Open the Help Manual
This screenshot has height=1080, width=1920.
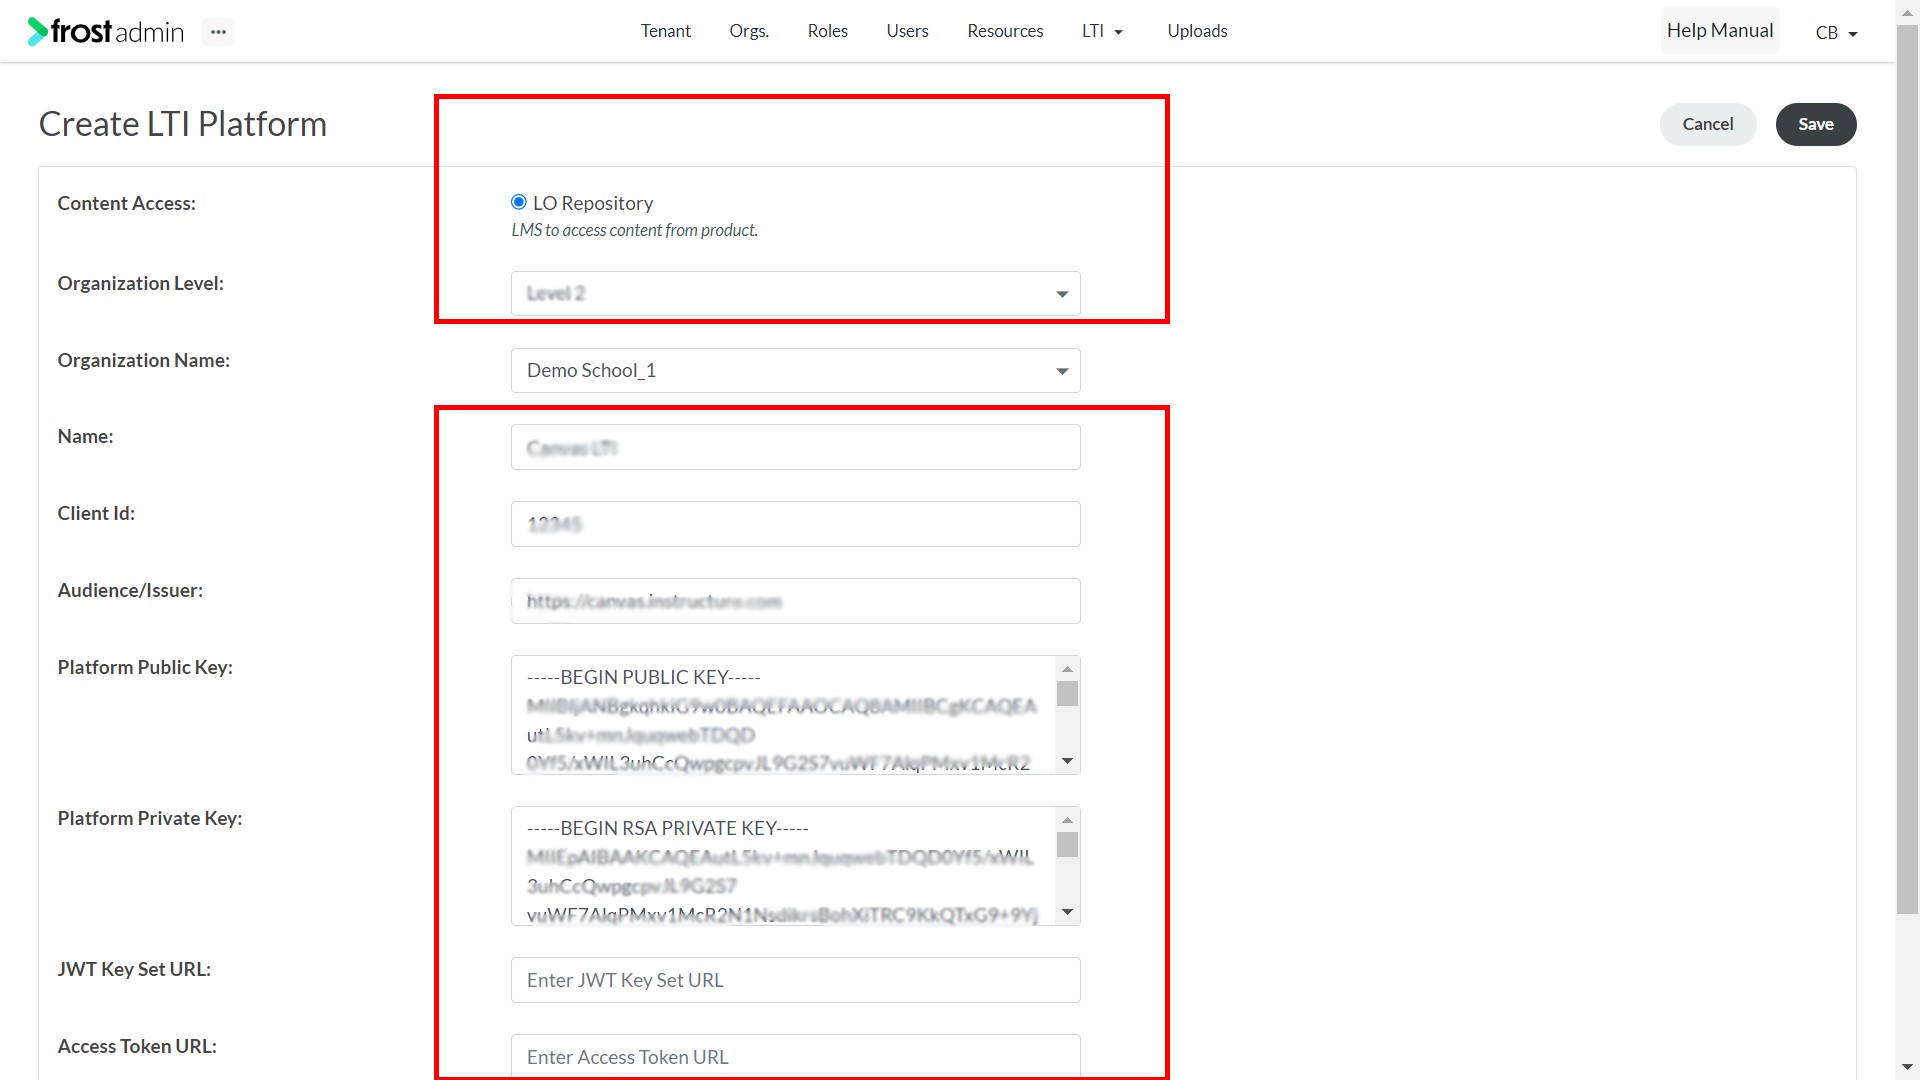[1720, 30]
